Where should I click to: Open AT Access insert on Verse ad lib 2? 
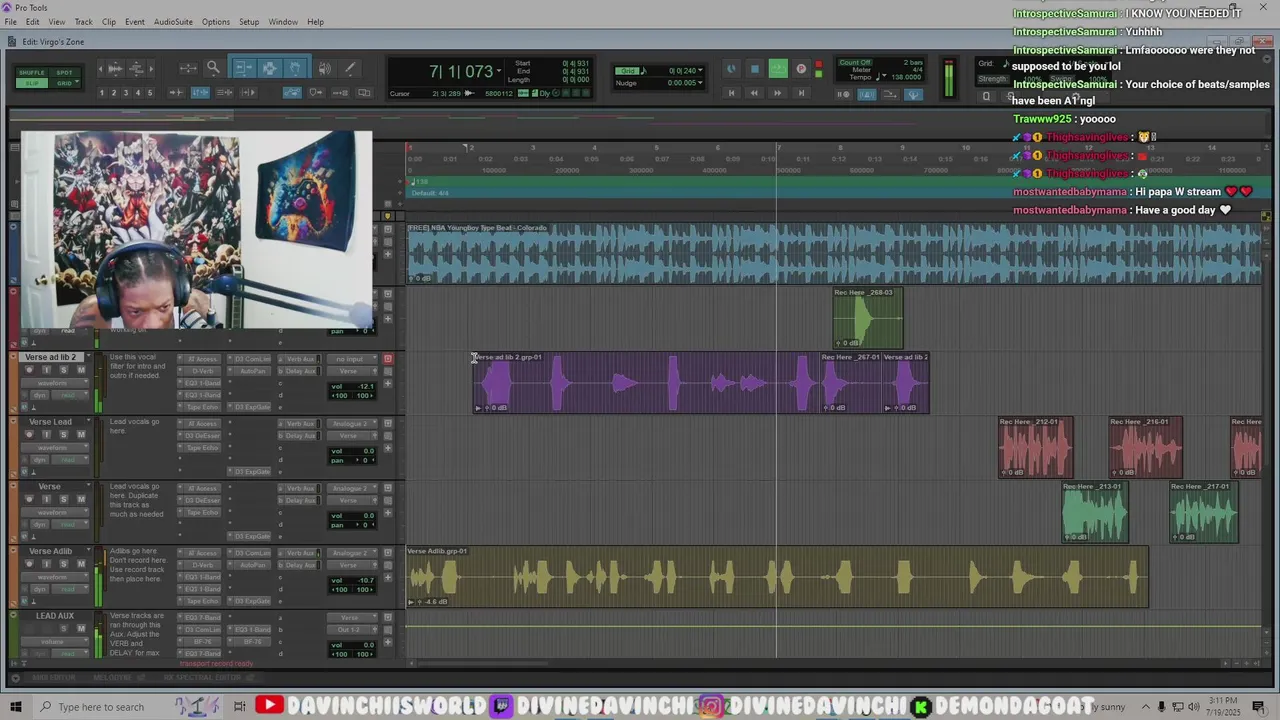[200, 359]
